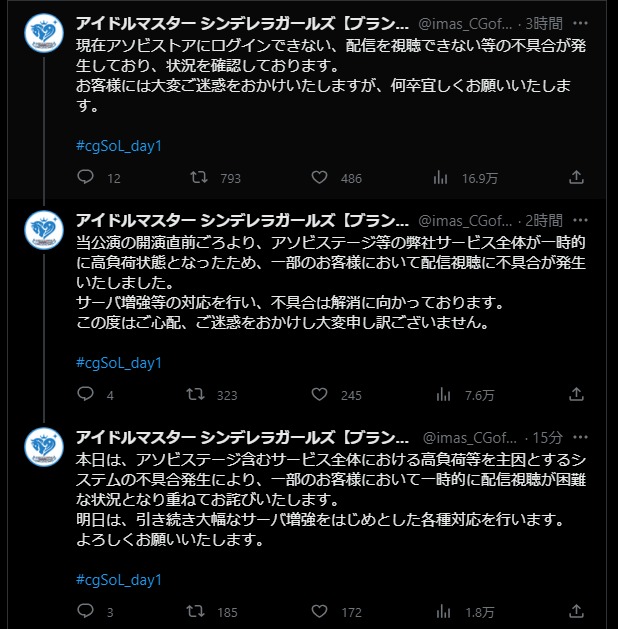Like the tweet showing 172 likes
Screen dimensions: 618x629
pos(319,611)
